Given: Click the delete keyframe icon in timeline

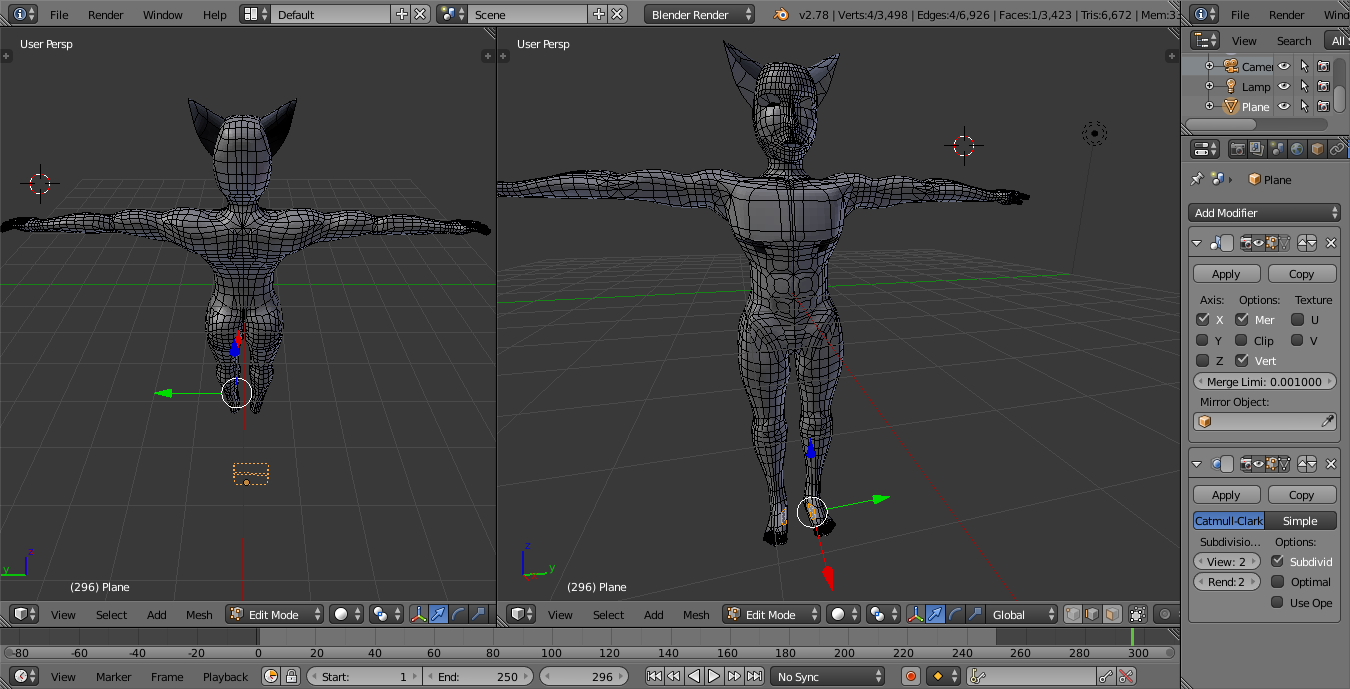Looking at the screenshot, I should coord(1127,677).
